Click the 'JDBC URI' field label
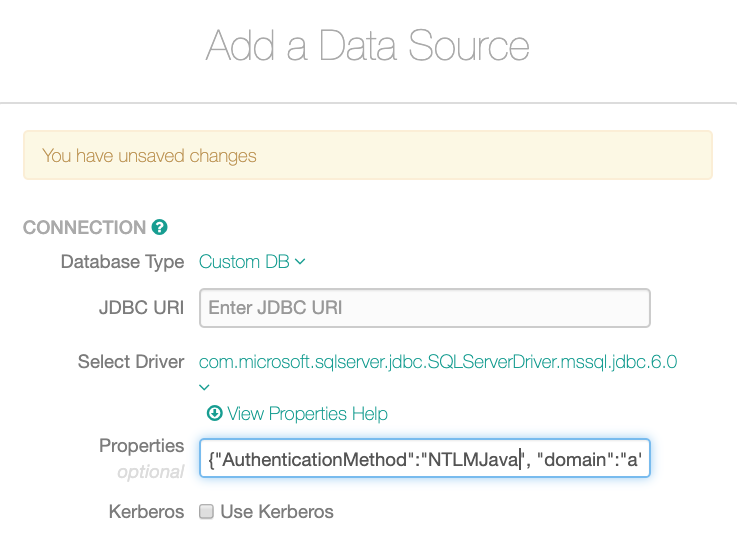This screenshot has height=540, width=737. click(141, 308)
